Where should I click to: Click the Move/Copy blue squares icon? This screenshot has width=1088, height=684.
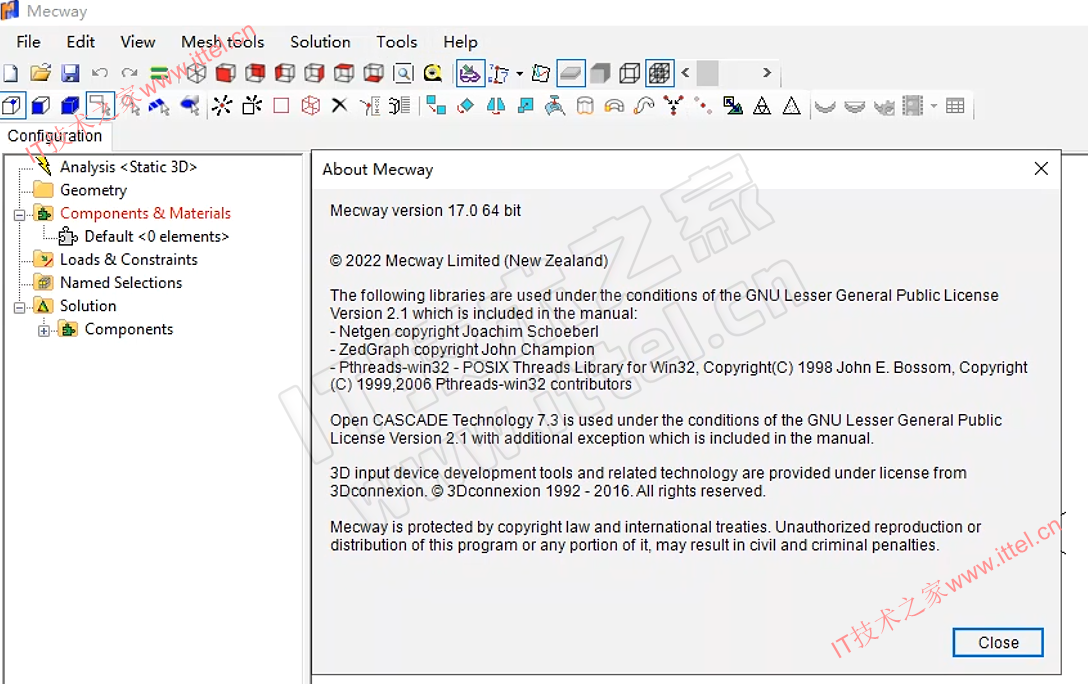[x=436, y=105]
